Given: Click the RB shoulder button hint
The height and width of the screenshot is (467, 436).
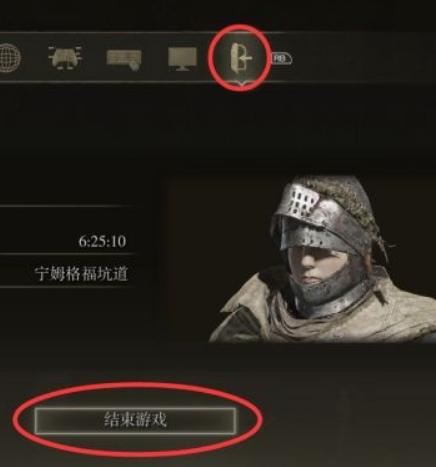Looking at the screenshot, I should click(282, 58).
